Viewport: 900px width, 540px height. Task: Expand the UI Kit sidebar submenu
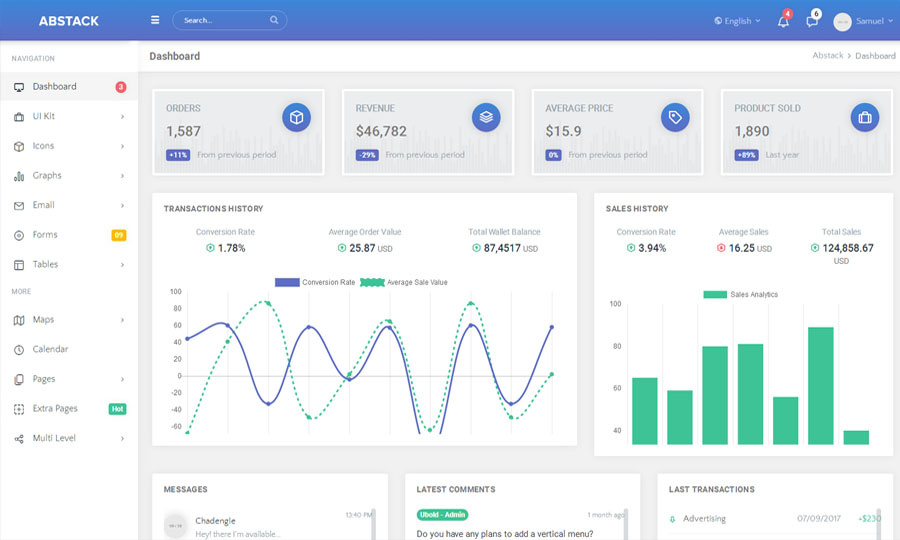pos(68,116)
